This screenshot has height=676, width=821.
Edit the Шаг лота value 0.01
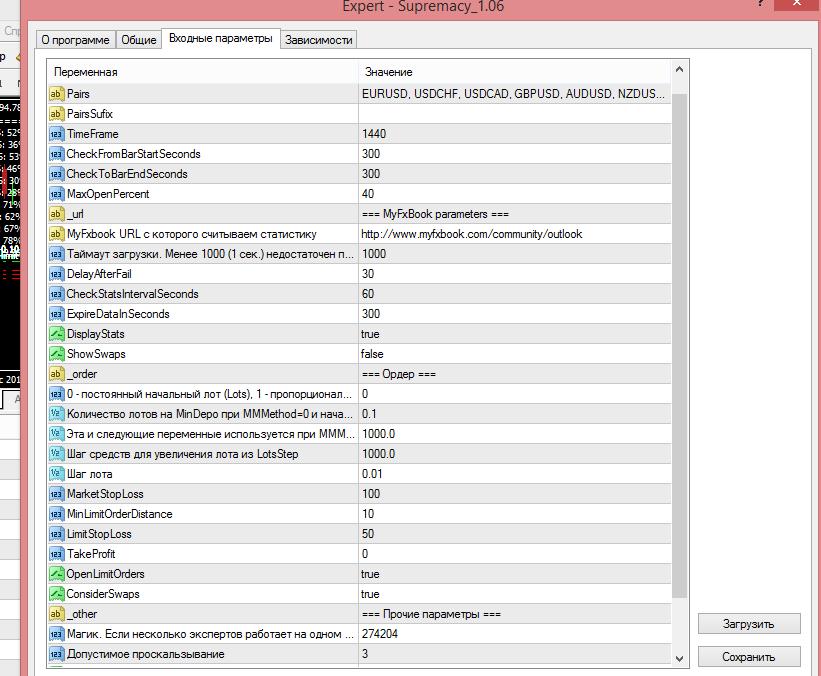tap(515, 474)
